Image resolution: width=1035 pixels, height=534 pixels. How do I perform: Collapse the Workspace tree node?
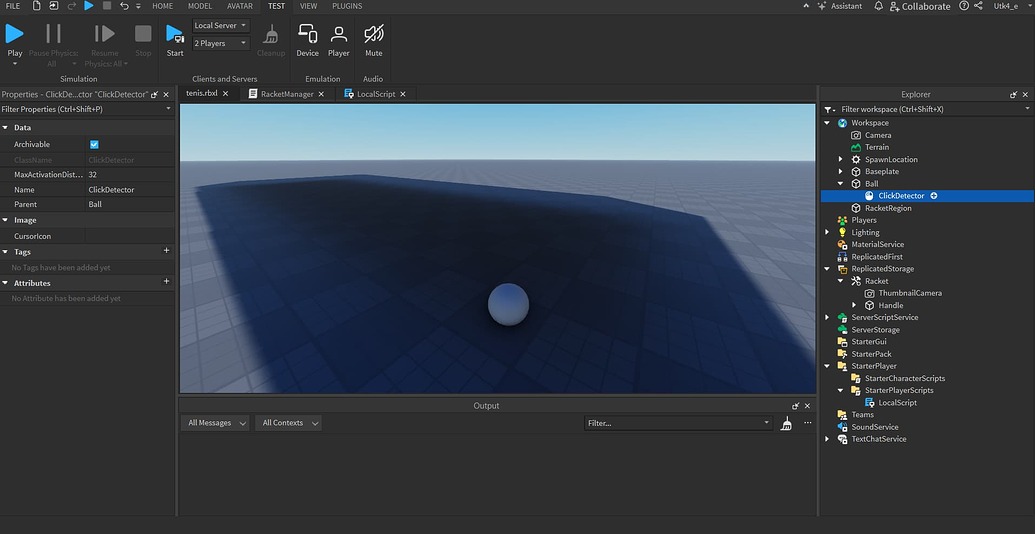coord(827,123)
